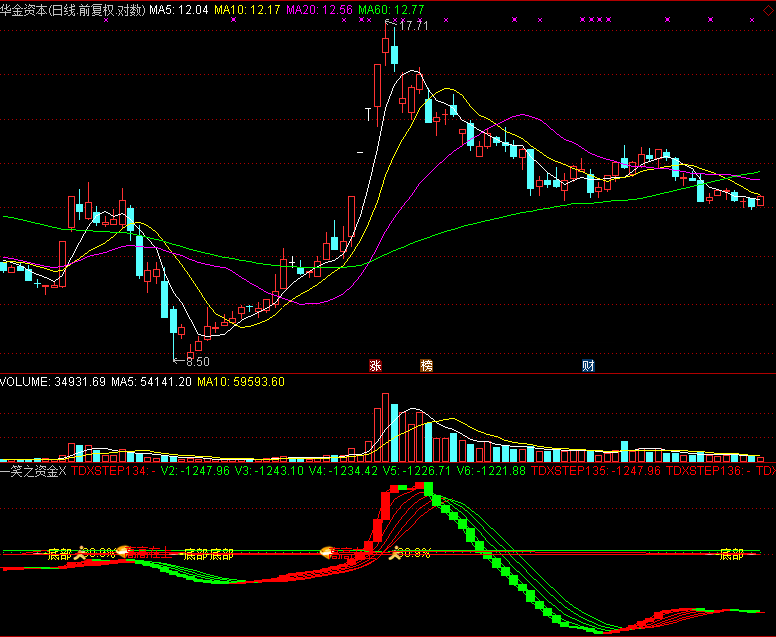Click the VOLUME: 34931.69 indicator label

point(53,382)
